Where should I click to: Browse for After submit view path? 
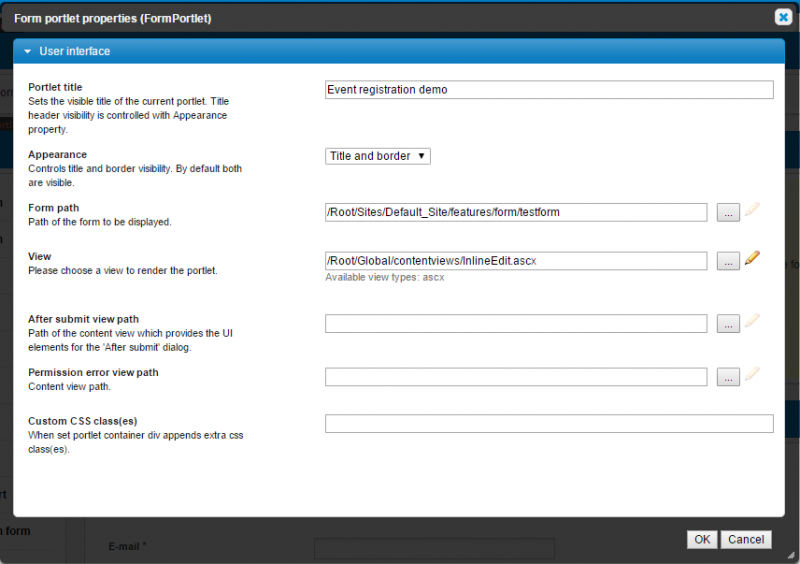[728, 324]
